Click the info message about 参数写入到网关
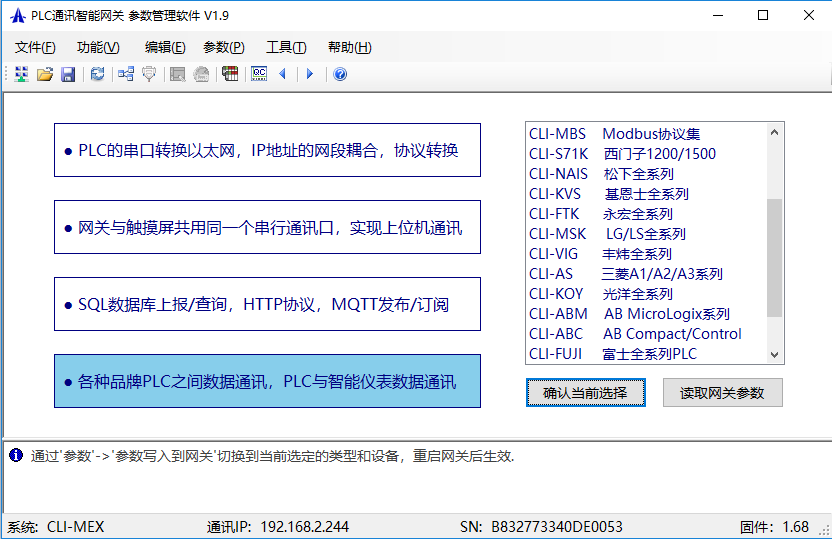The width and height of the screenshot is (832, 539). [x=272, y=456]
